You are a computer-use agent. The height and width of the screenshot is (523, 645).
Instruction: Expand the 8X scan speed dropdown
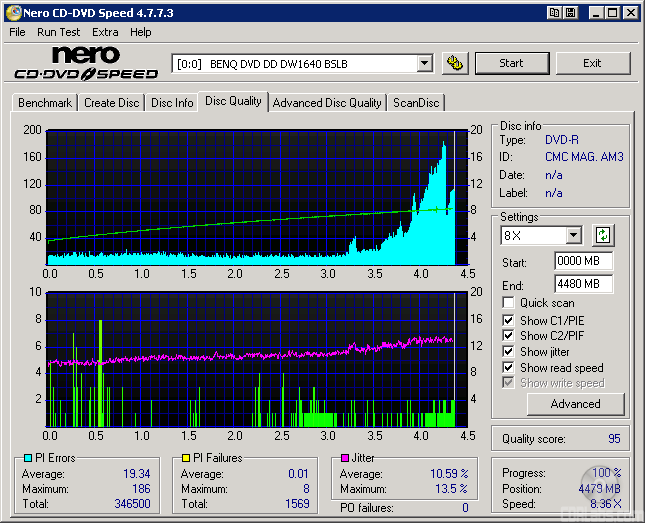pos(573,236)
